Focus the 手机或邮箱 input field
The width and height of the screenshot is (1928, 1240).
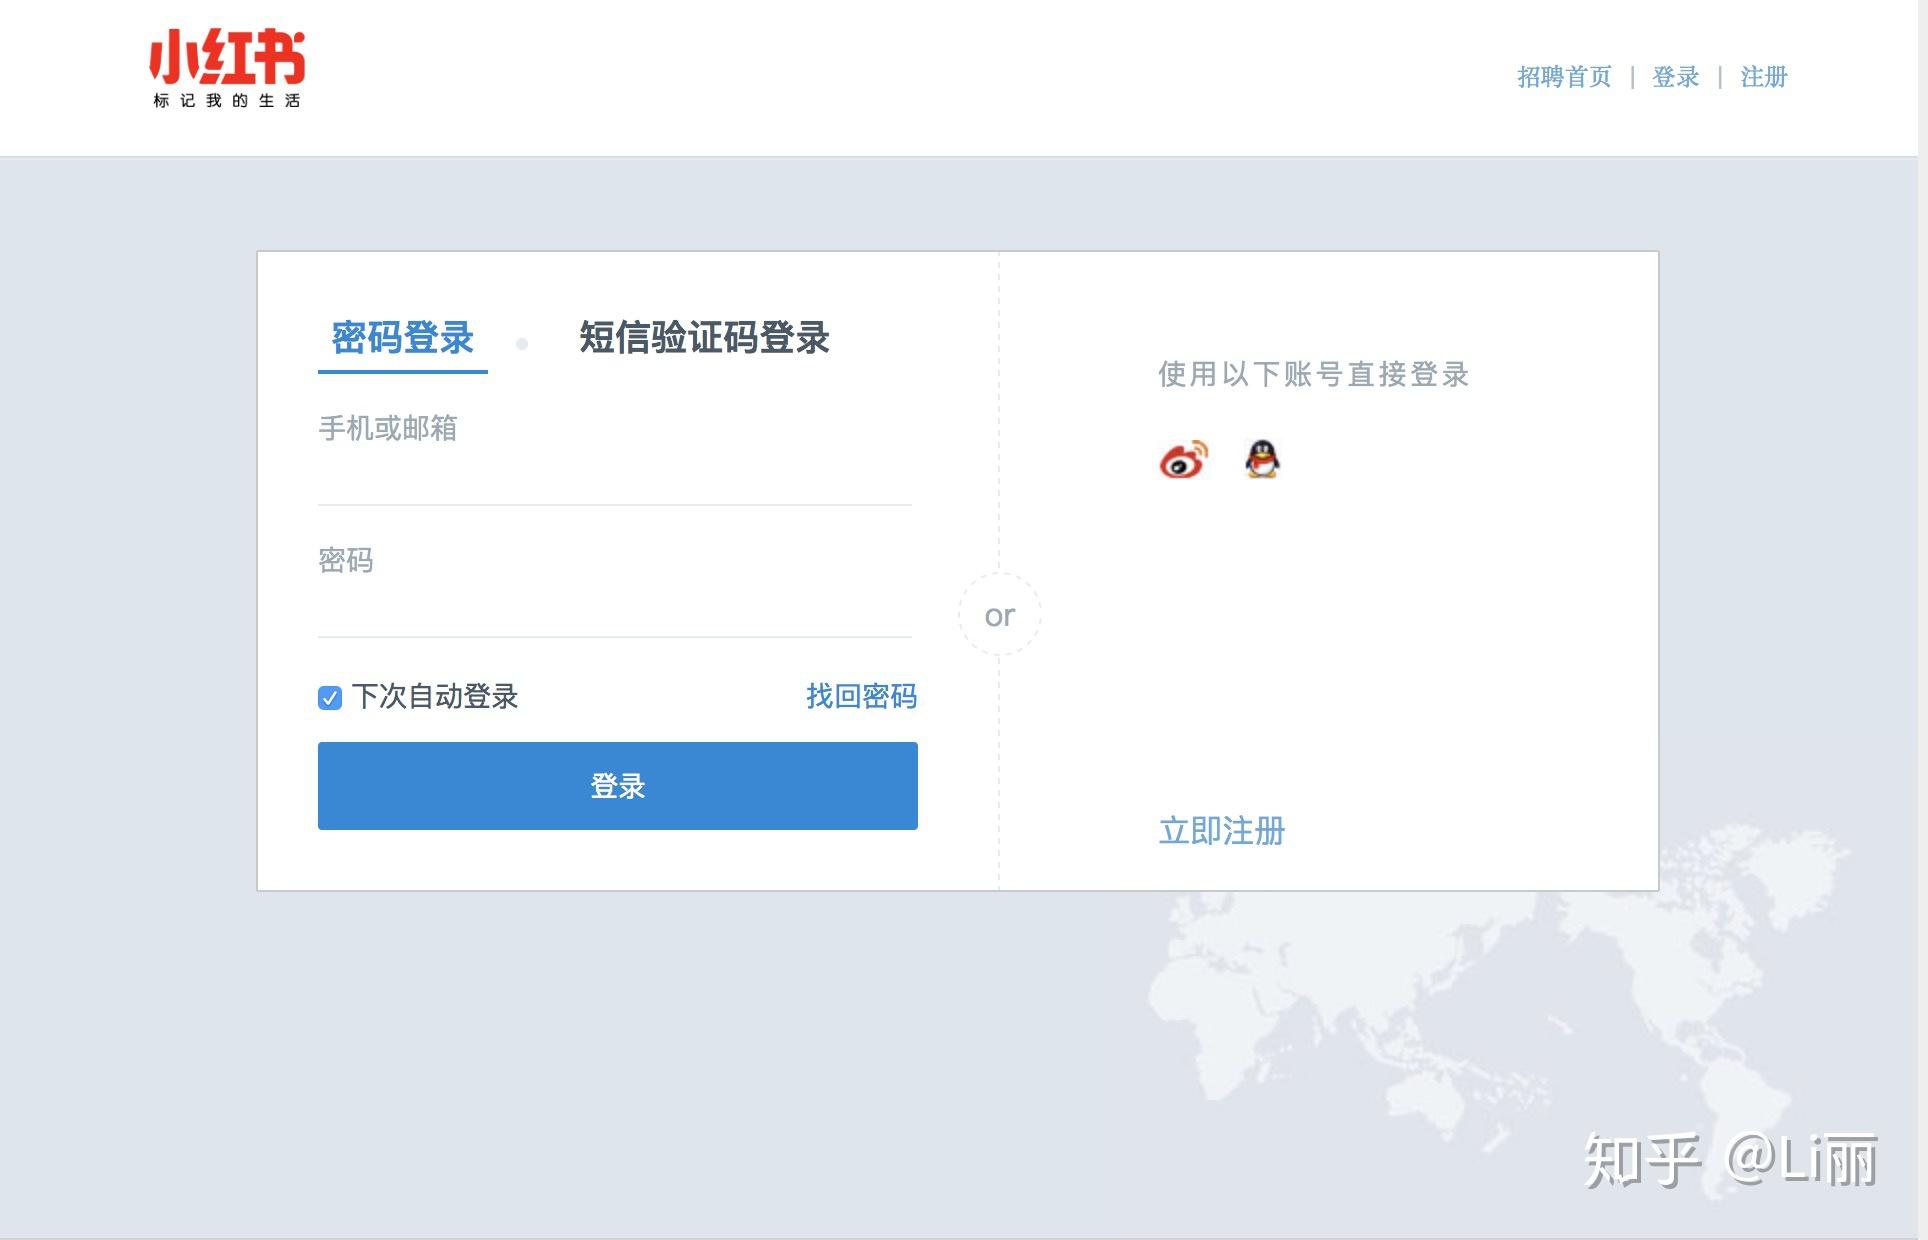pyautogui.click(x=614, y=470)
